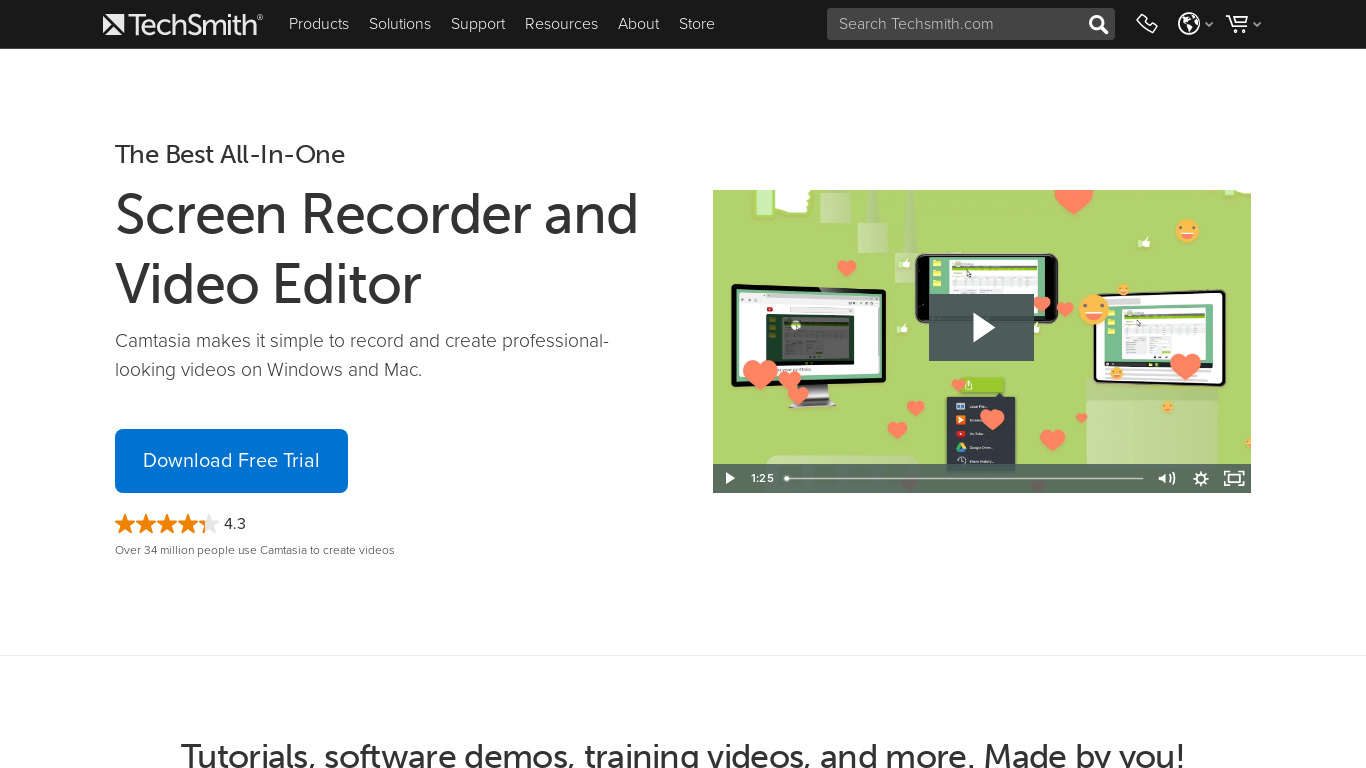Screen dimensions: 1366x768
Task: Click the search magnifier icon
Action: (1098, 24)
